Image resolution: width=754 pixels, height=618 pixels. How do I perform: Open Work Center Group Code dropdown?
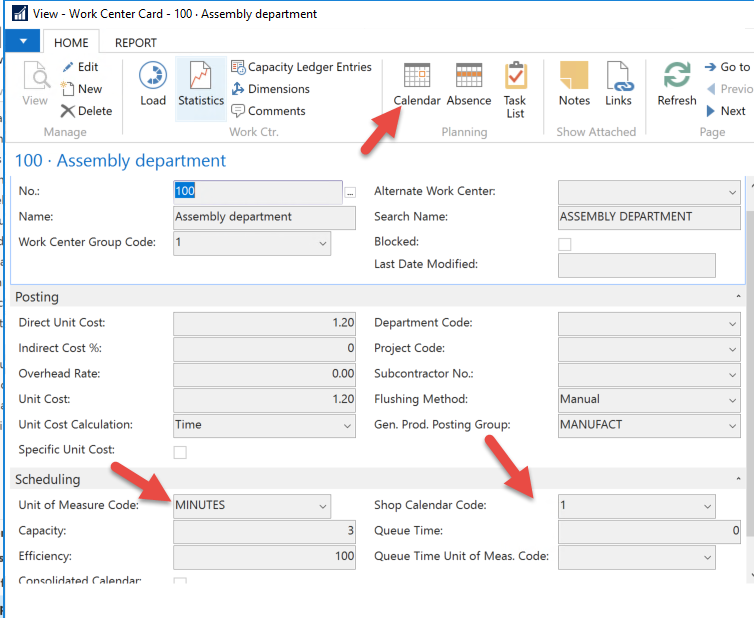click(x=323, y=243)
